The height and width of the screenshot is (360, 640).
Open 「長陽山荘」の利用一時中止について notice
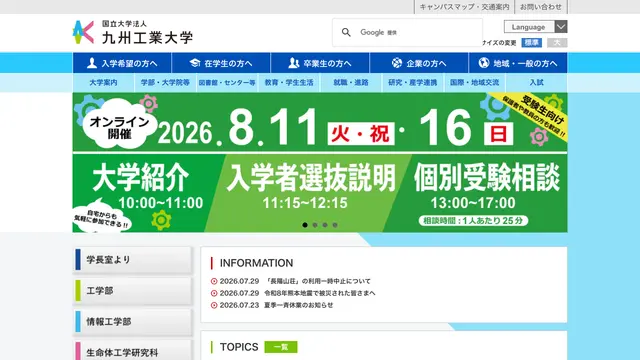[x=318, y=281]
